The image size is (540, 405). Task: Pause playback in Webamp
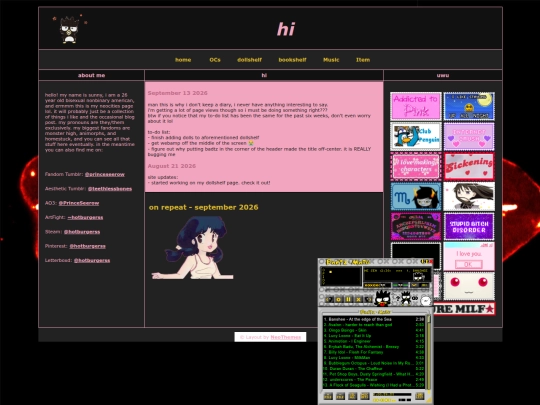(348, 299)
